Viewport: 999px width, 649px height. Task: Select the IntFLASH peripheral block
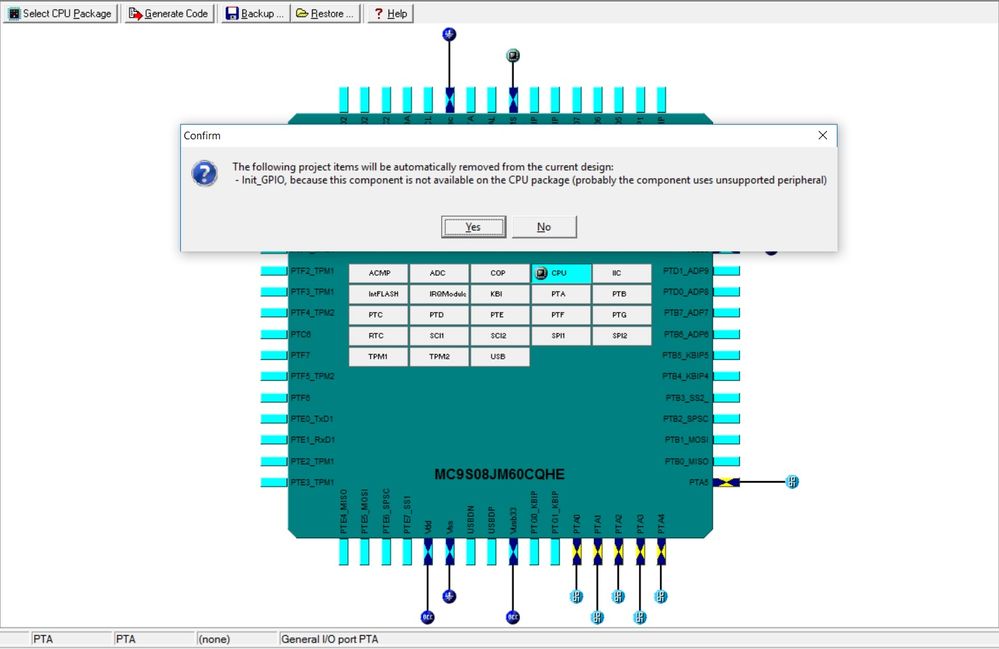[x=378, y=294]
